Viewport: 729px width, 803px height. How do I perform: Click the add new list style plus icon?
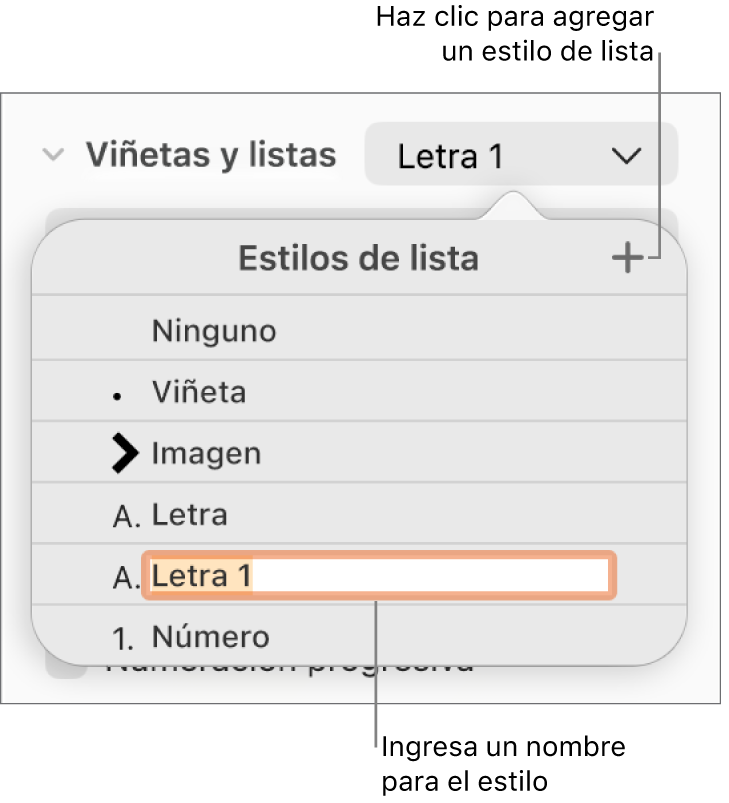(628, 258)
